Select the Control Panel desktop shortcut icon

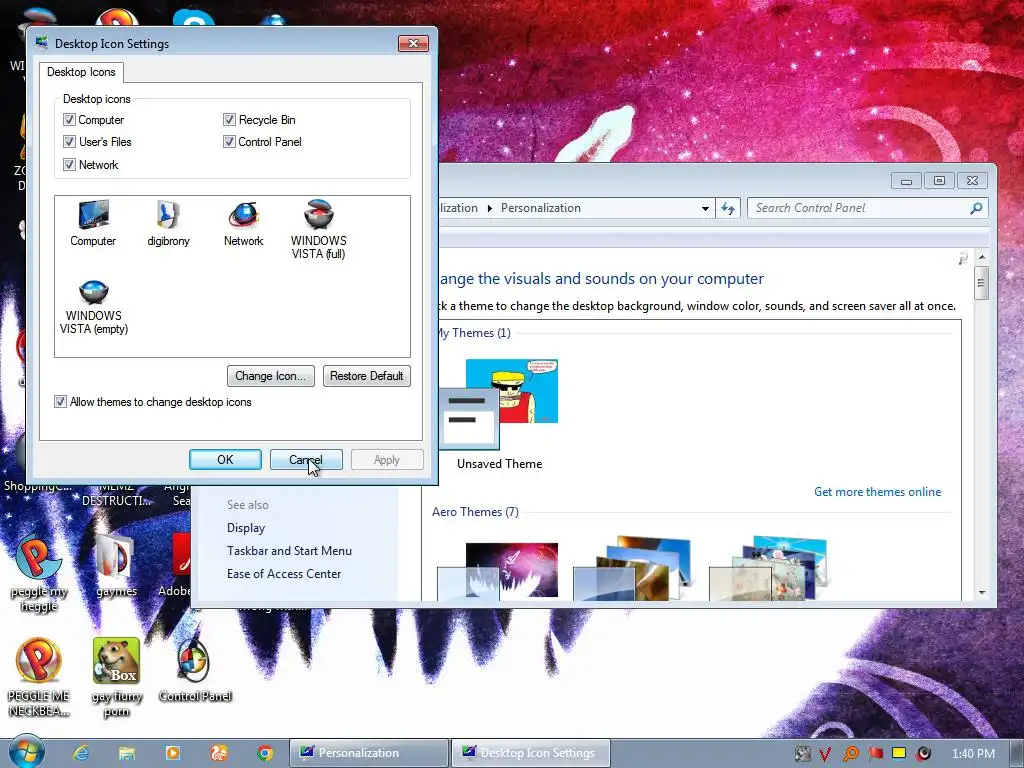click(x=195, y=671)
